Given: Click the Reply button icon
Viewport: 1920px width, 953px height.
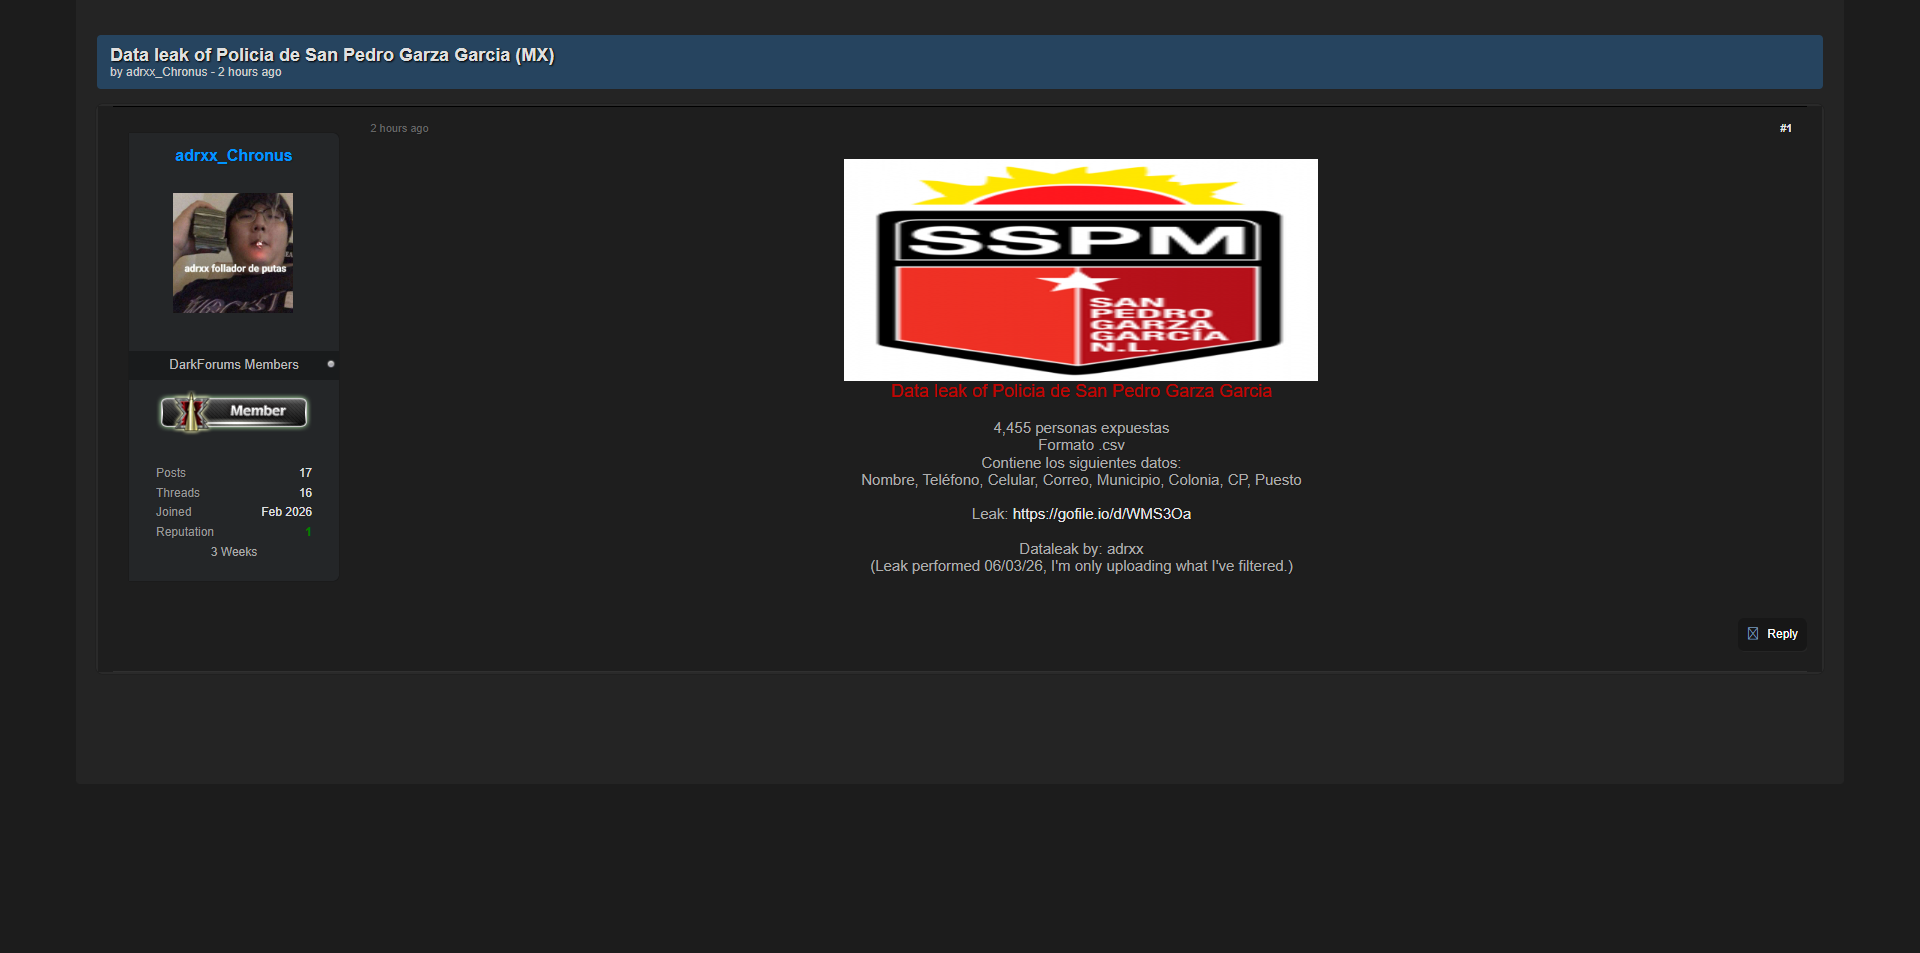Looking at the screenshot, I should pyautogui.click(x=1752, y=634).
